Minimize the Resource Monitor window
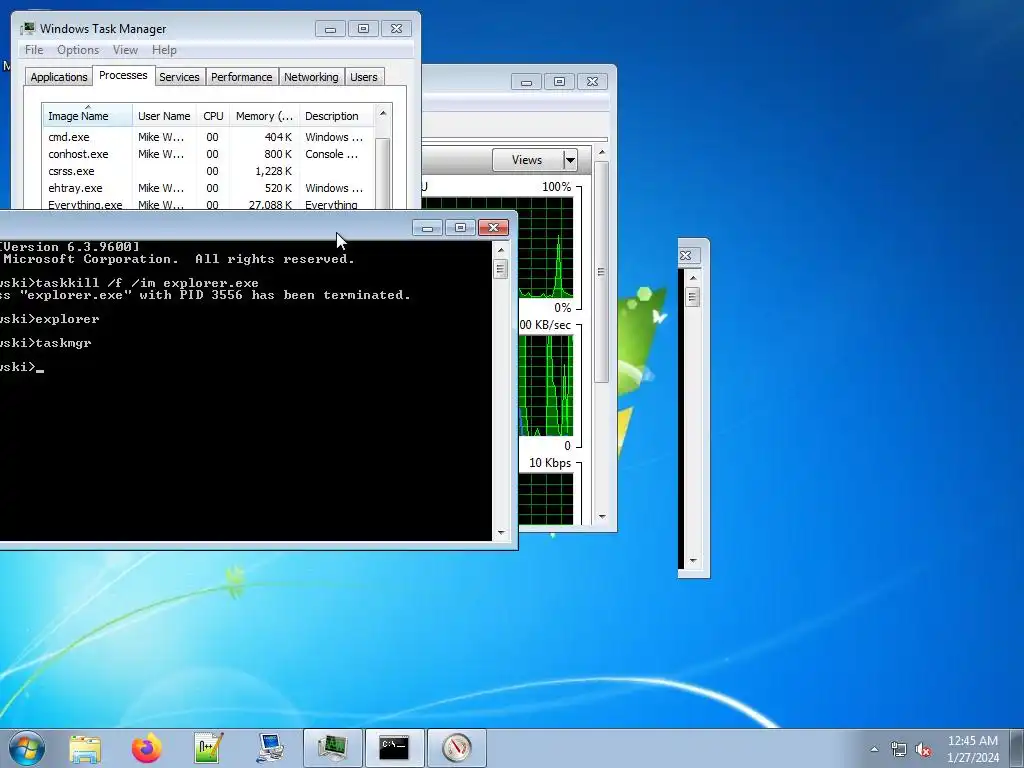 point(526,82)
